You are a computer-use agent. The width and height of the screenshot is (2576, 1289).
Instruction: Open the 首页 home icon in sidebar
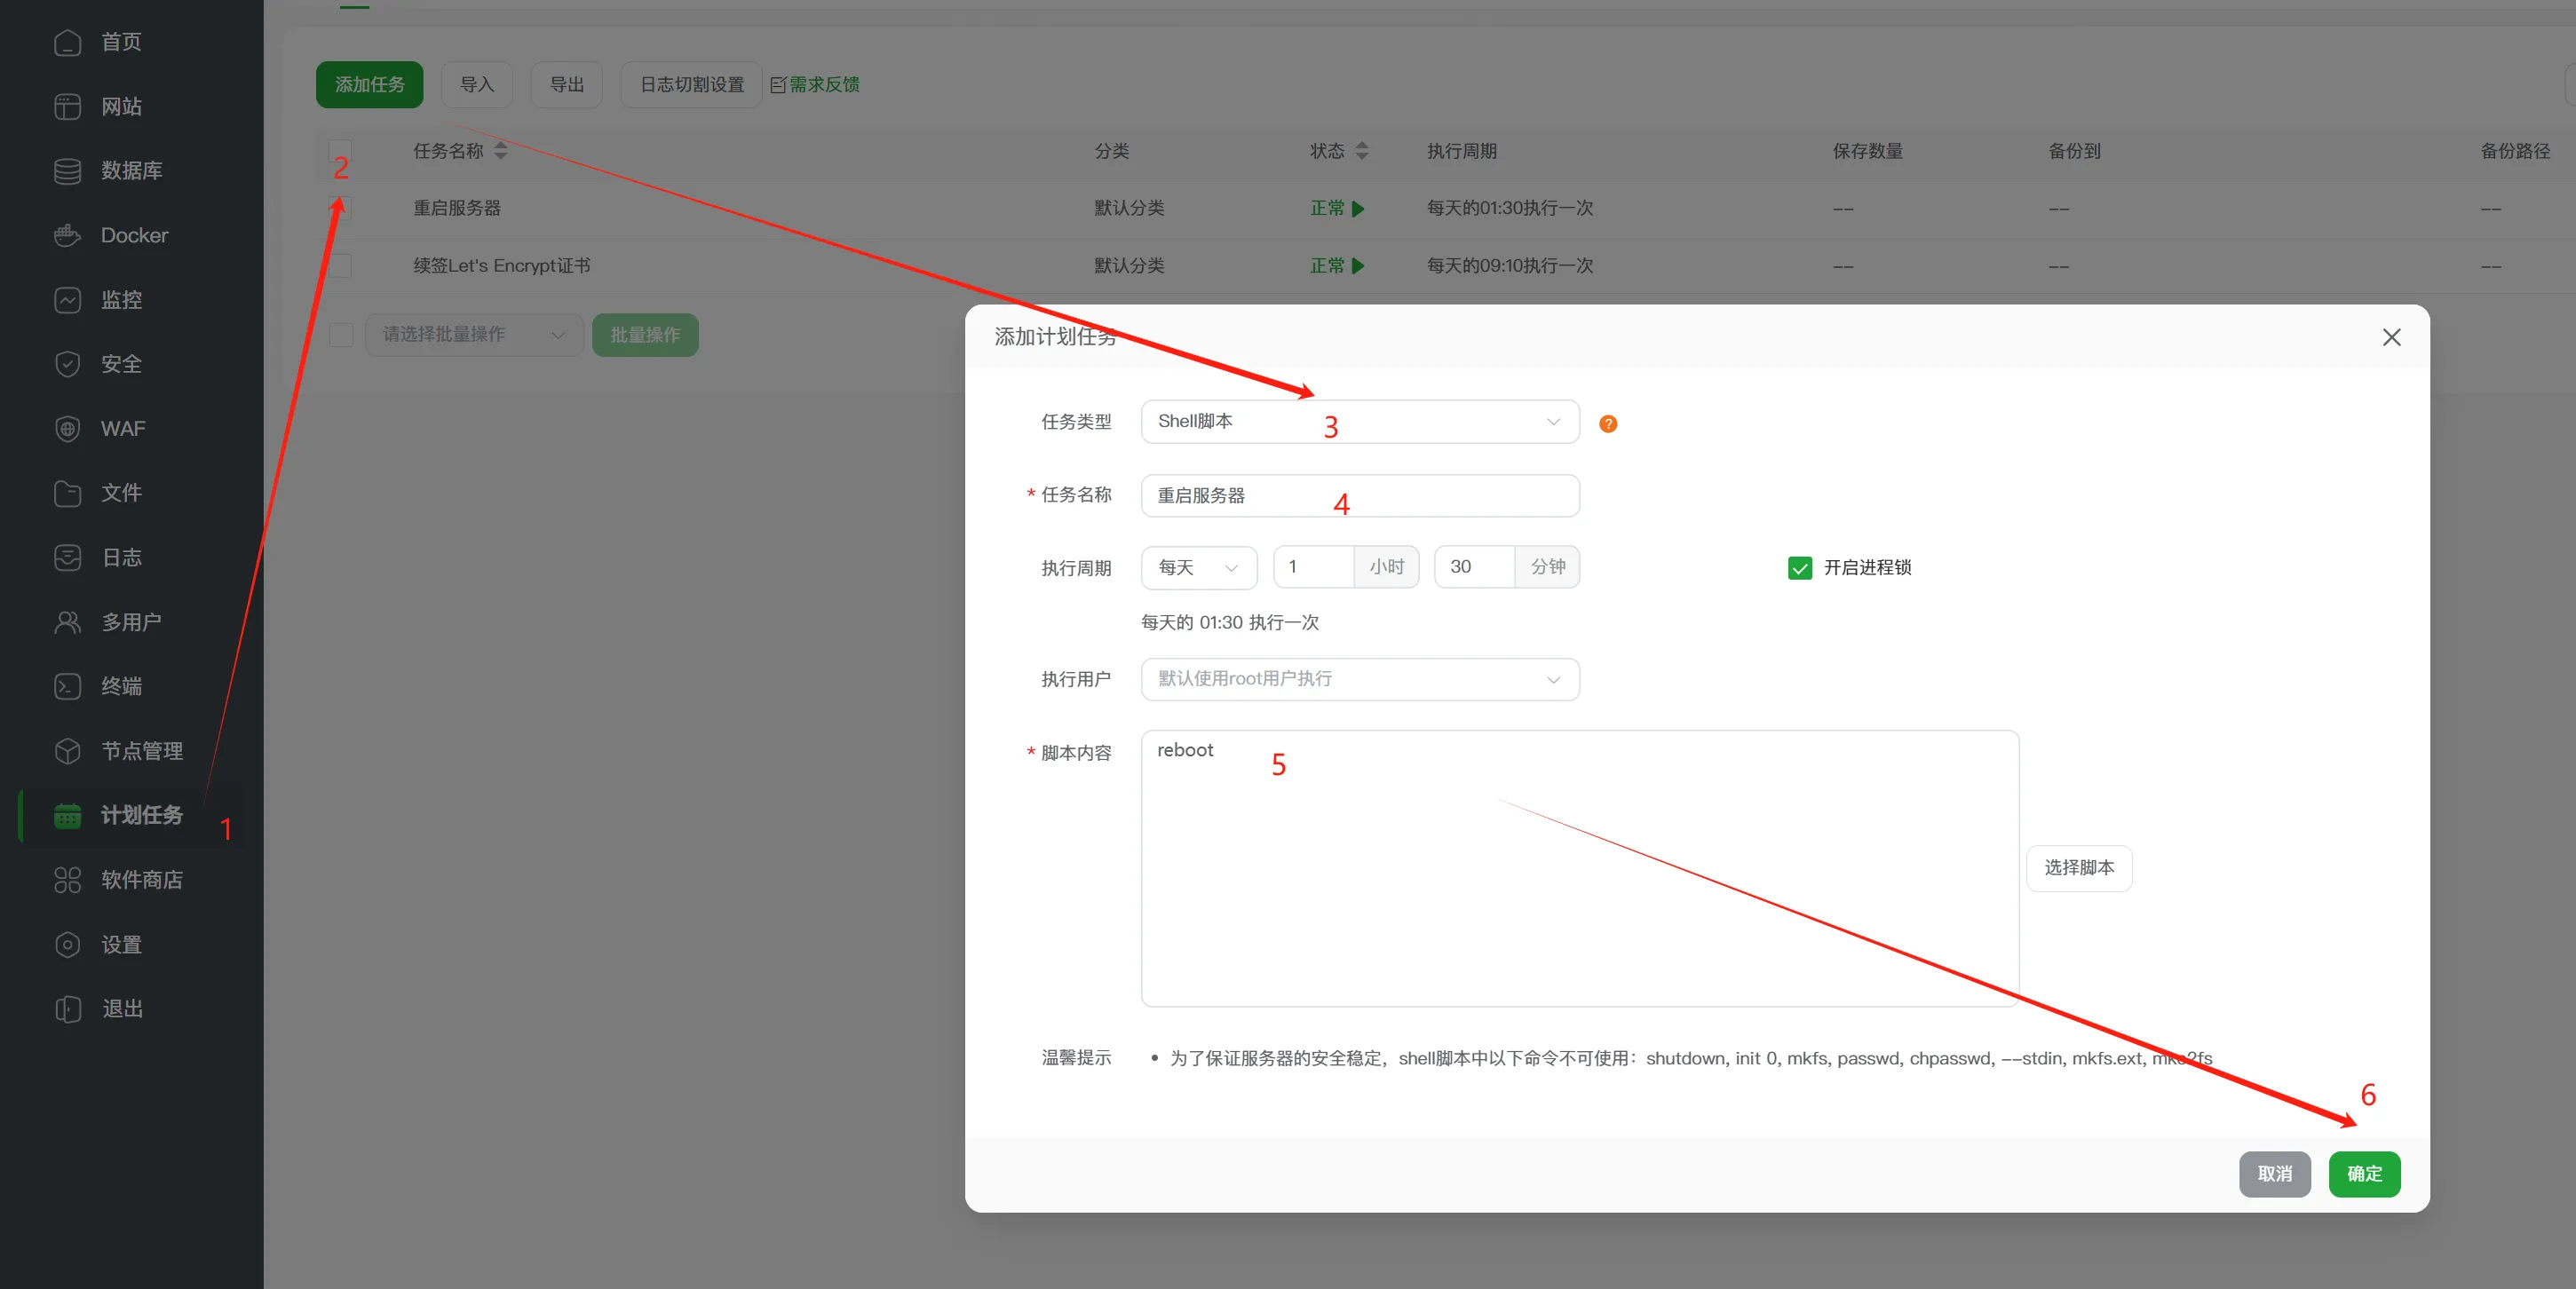[x=67, y=42]
